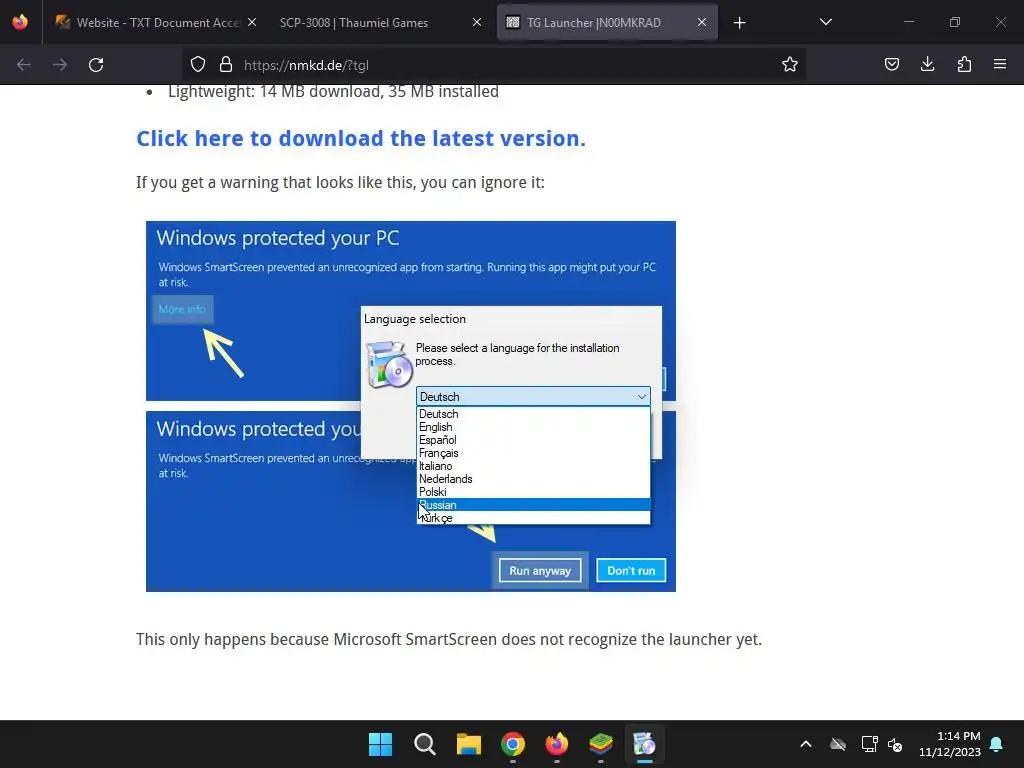The image size is (1024, 768).
Task: Open Firefox from the taskbar
Action: pos(556,744)
